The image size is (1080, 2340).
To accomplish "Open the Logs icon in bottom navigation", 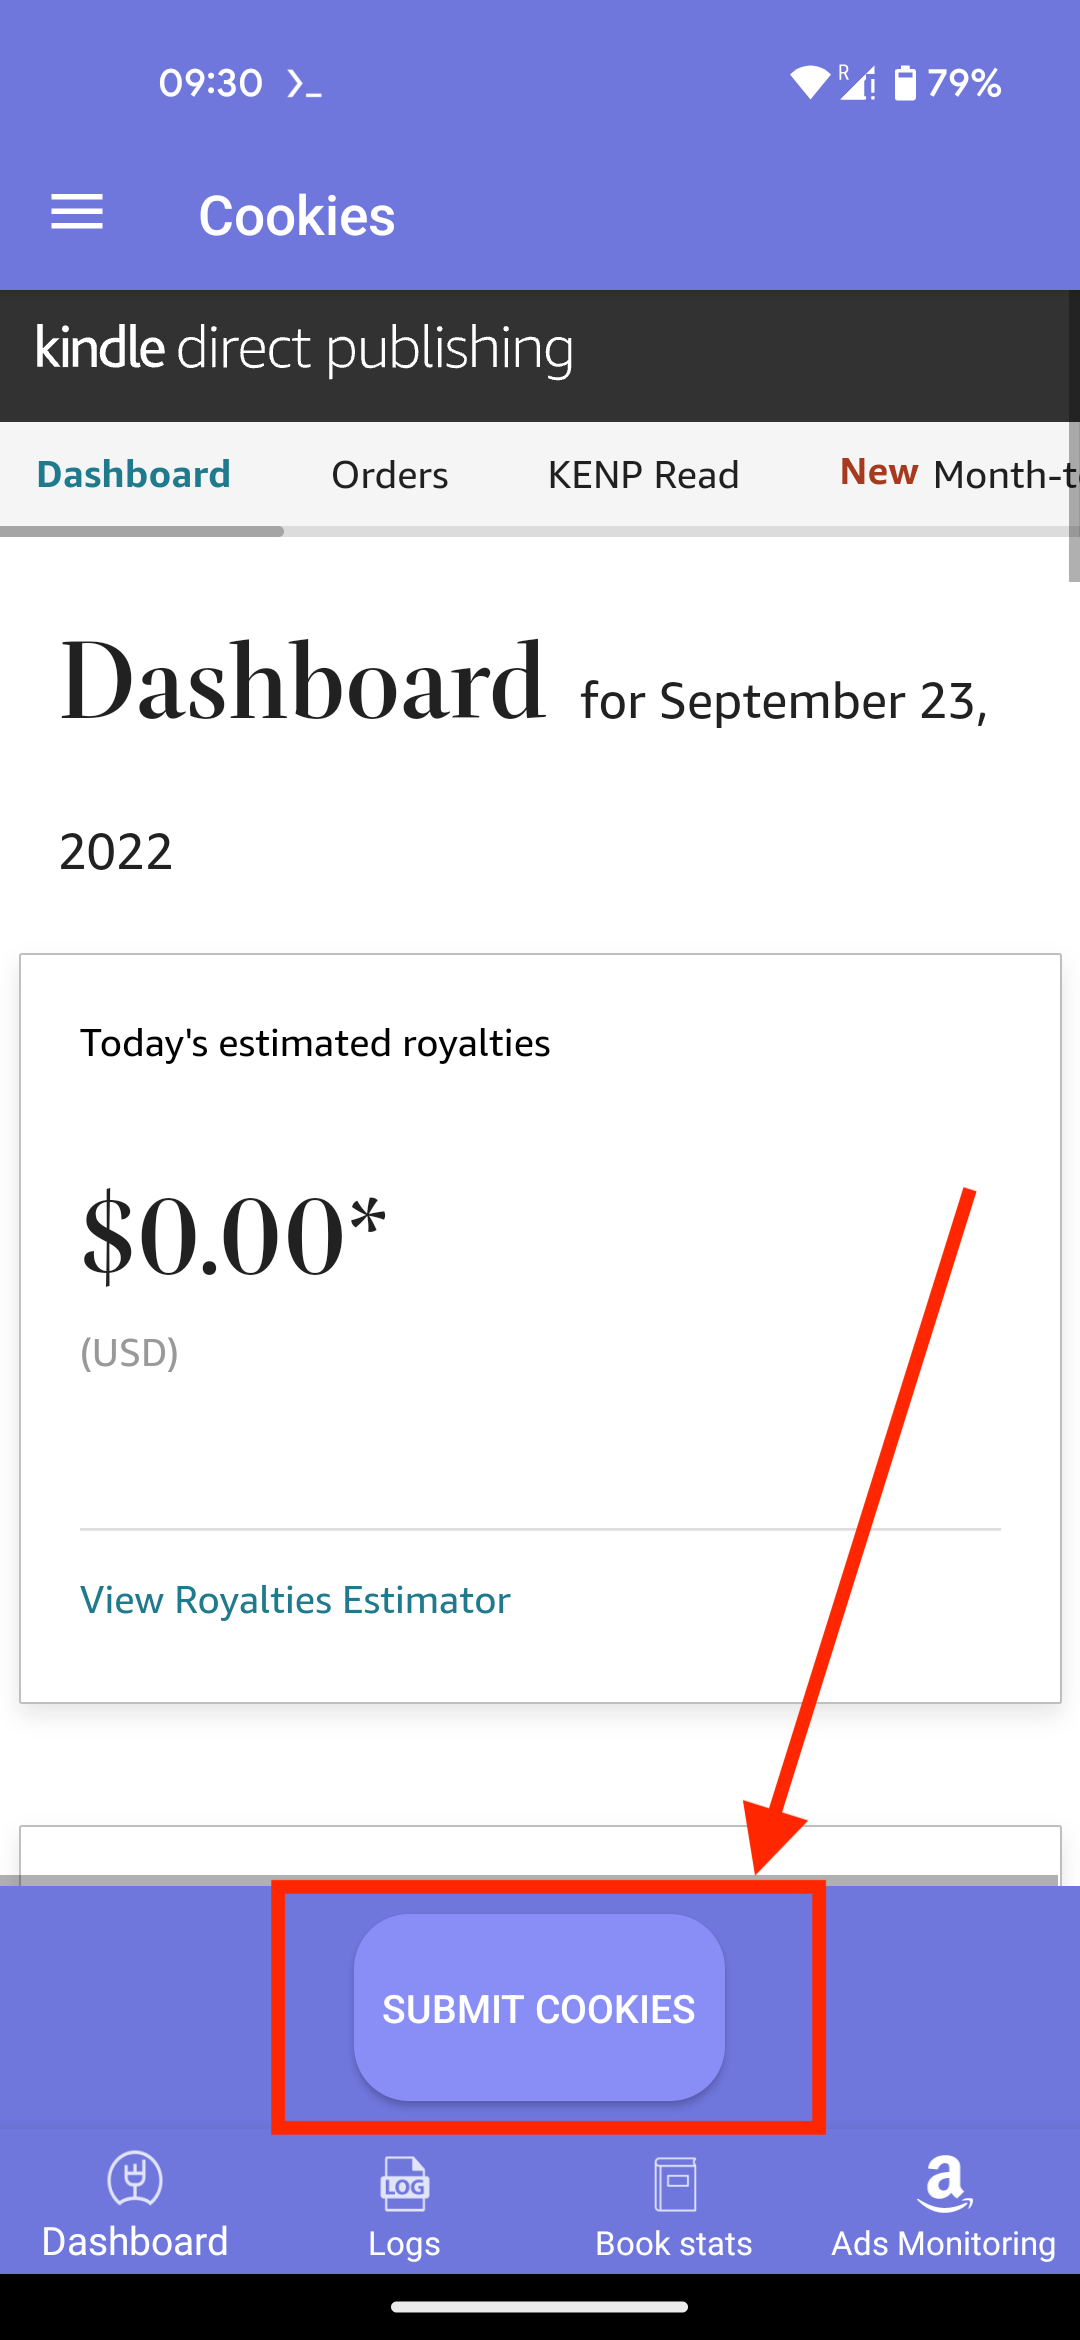I will [x=404, y=2183].
